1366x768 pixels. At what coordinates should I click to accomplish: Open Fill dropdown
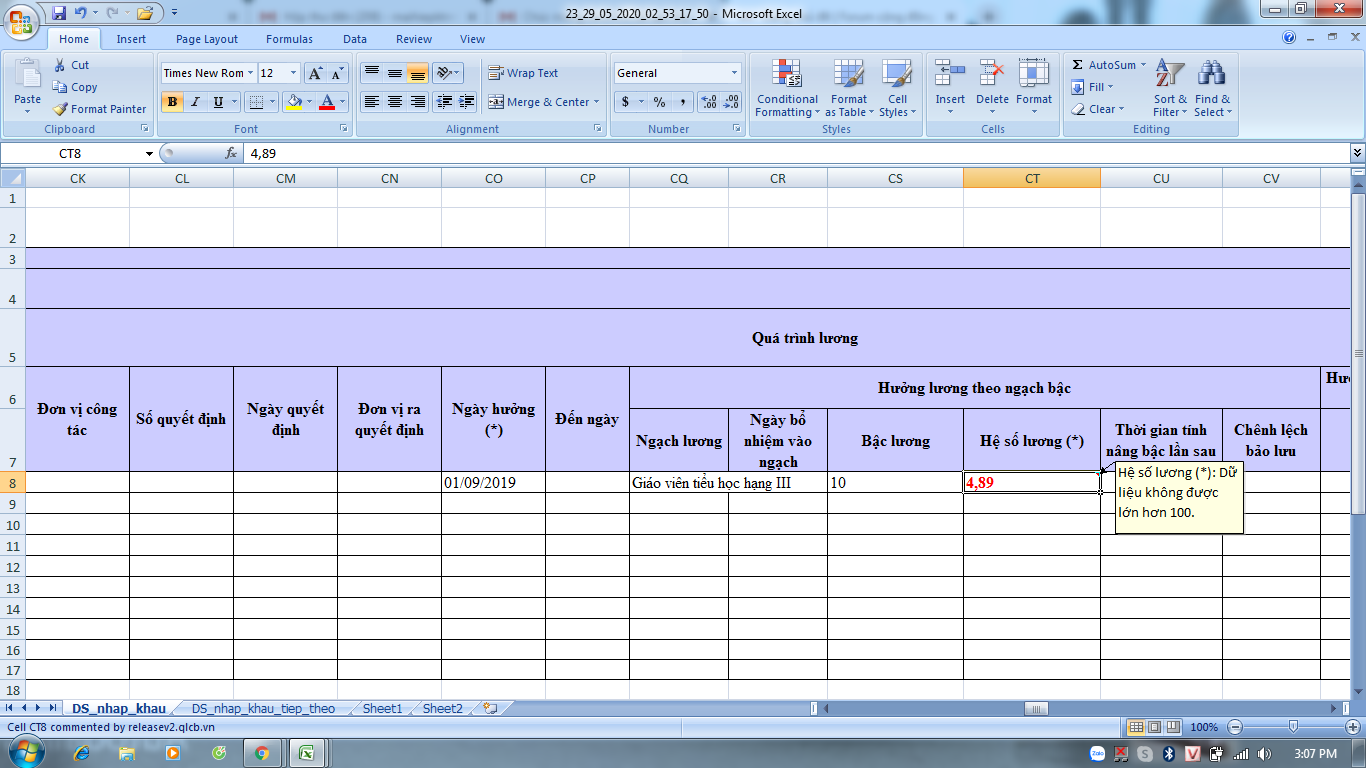coord(1091,87)
